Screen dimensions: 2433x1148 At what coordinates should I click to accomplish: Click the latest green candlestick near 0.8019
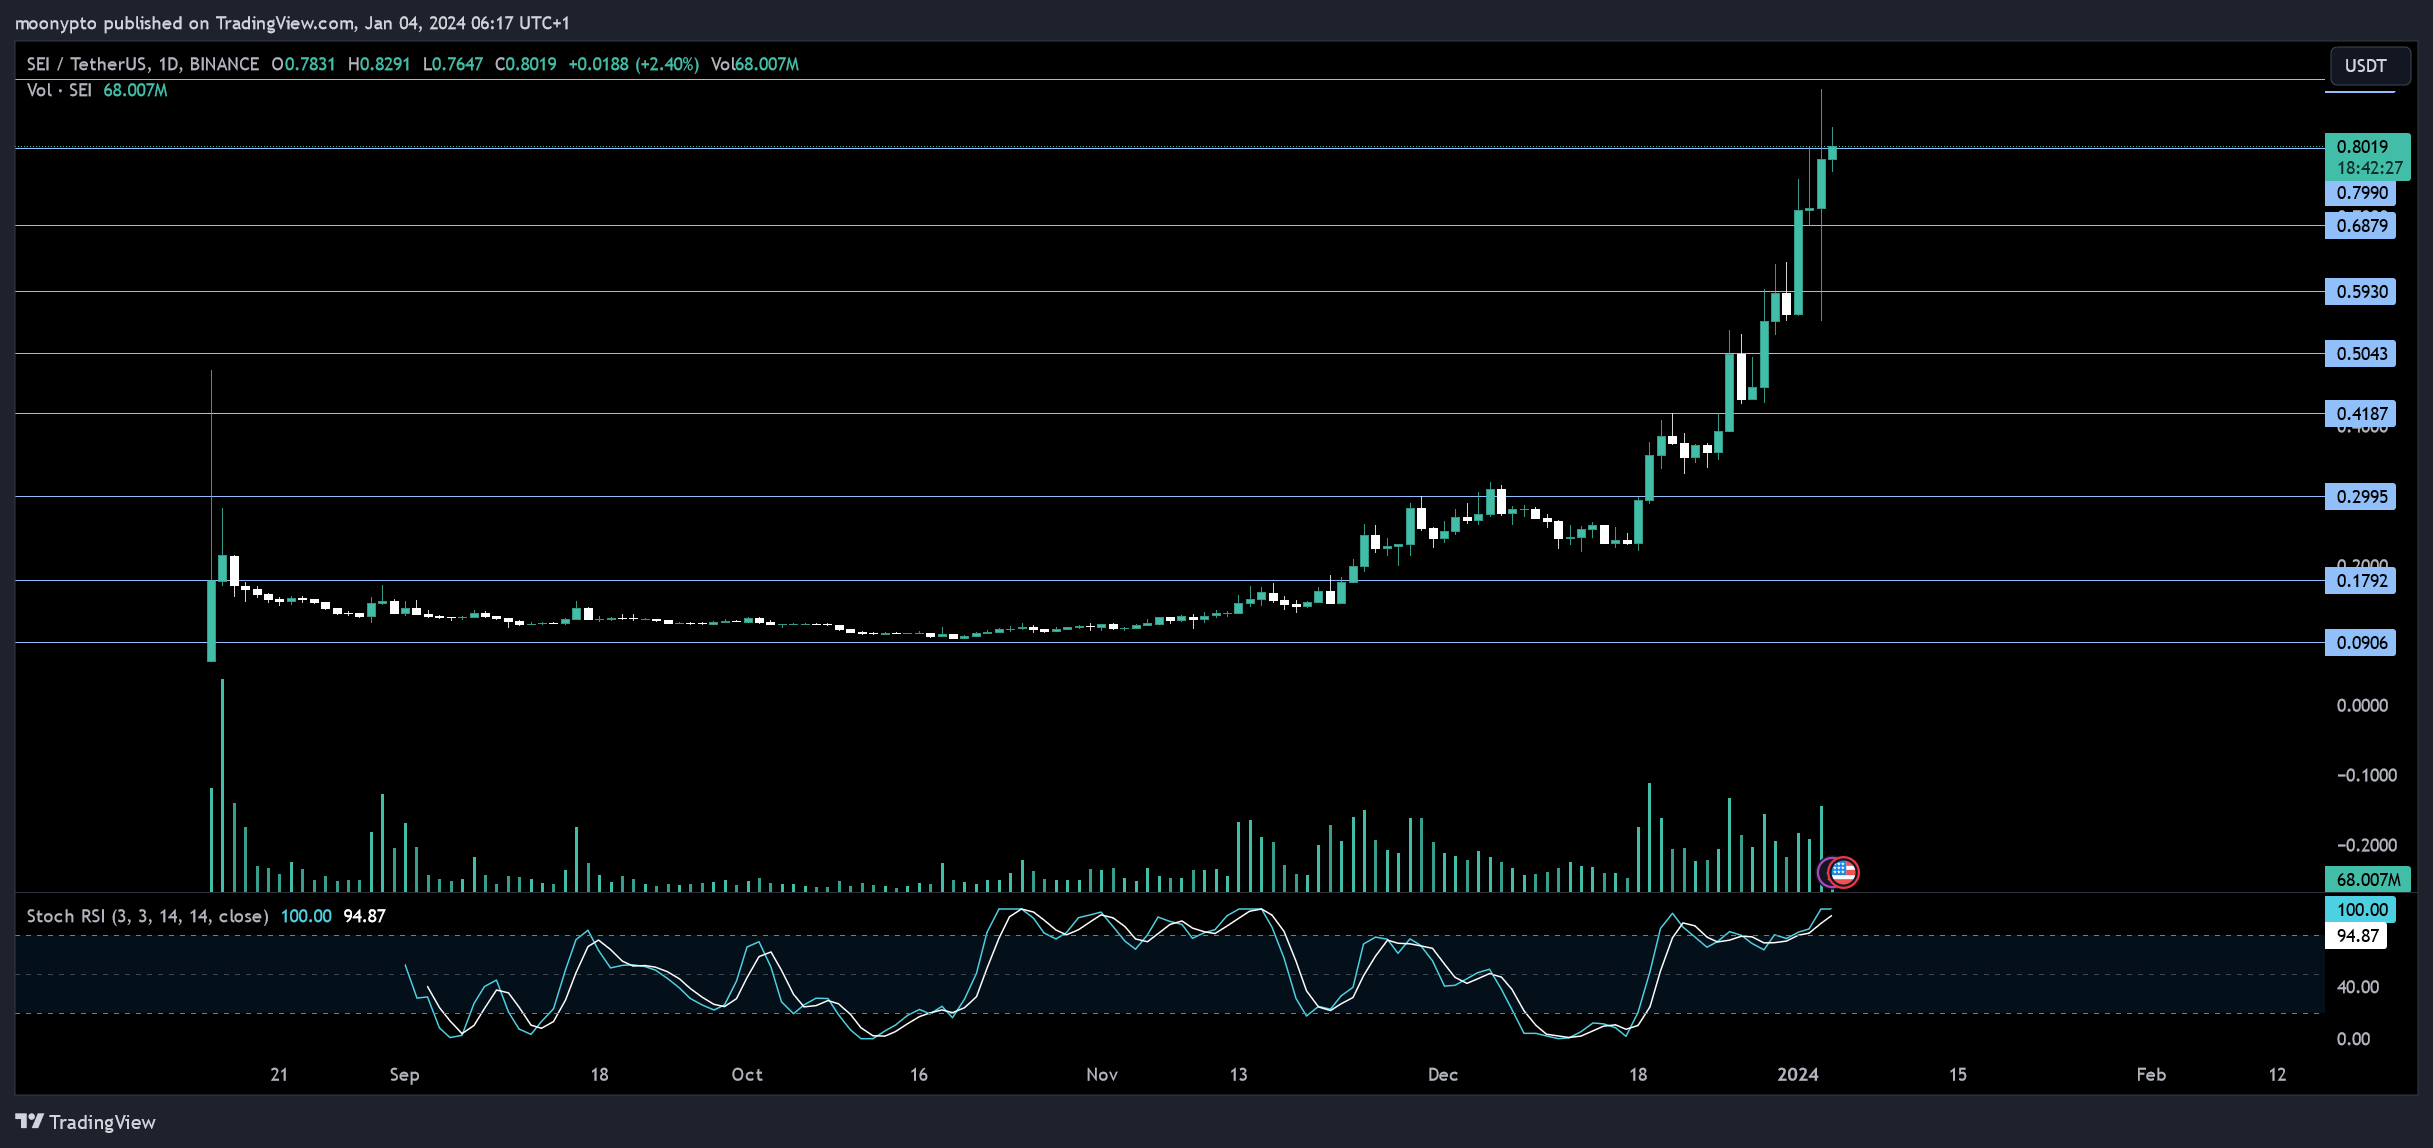click(x=1832, y=152)
